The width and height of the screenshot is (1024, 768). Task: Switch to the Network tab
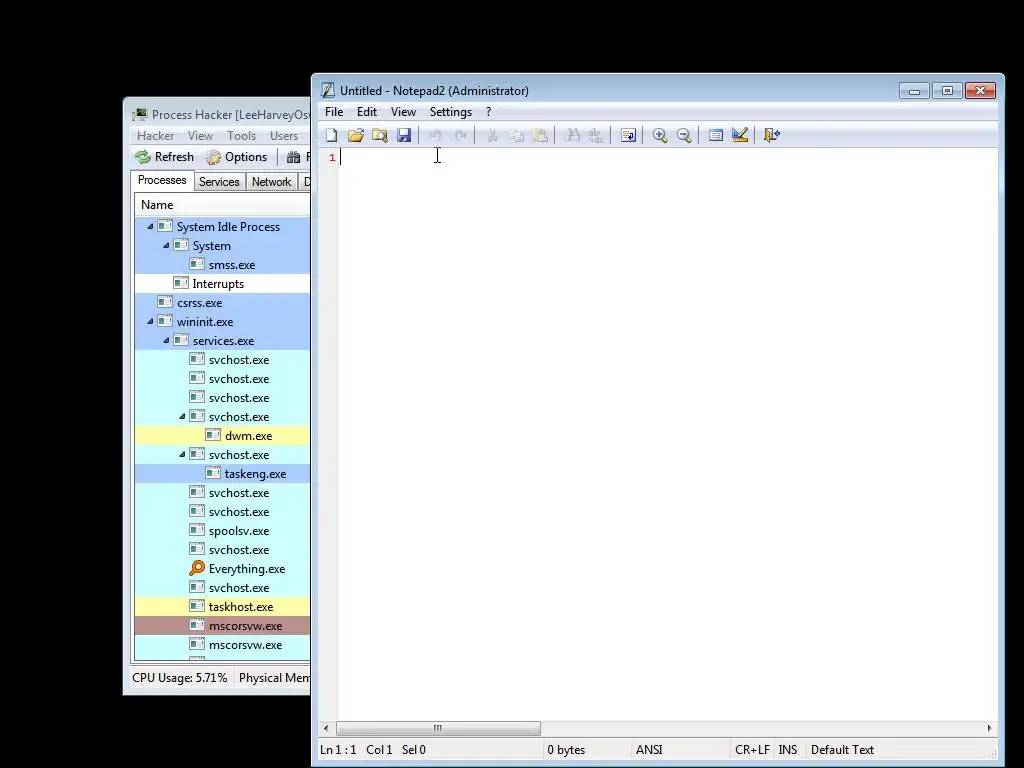point(271,182)
